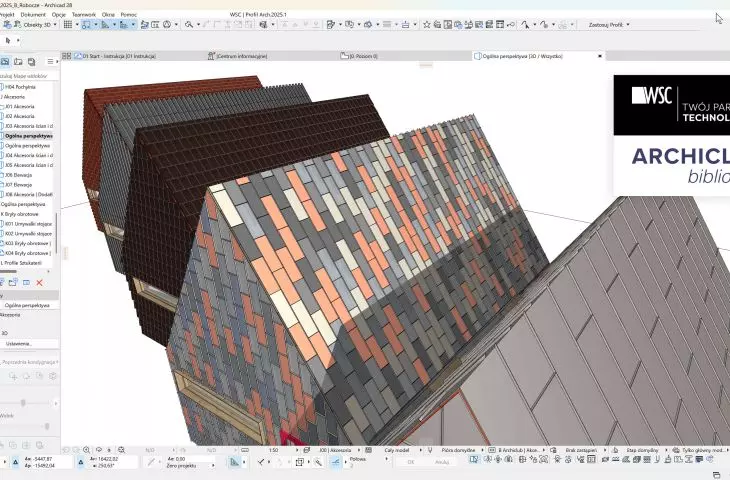Switch to the 01 Start - Instrukcja tab
Image resolution: width=730 pixels, height=480 pixels.
pyautogui.click(x=115, y=56)
